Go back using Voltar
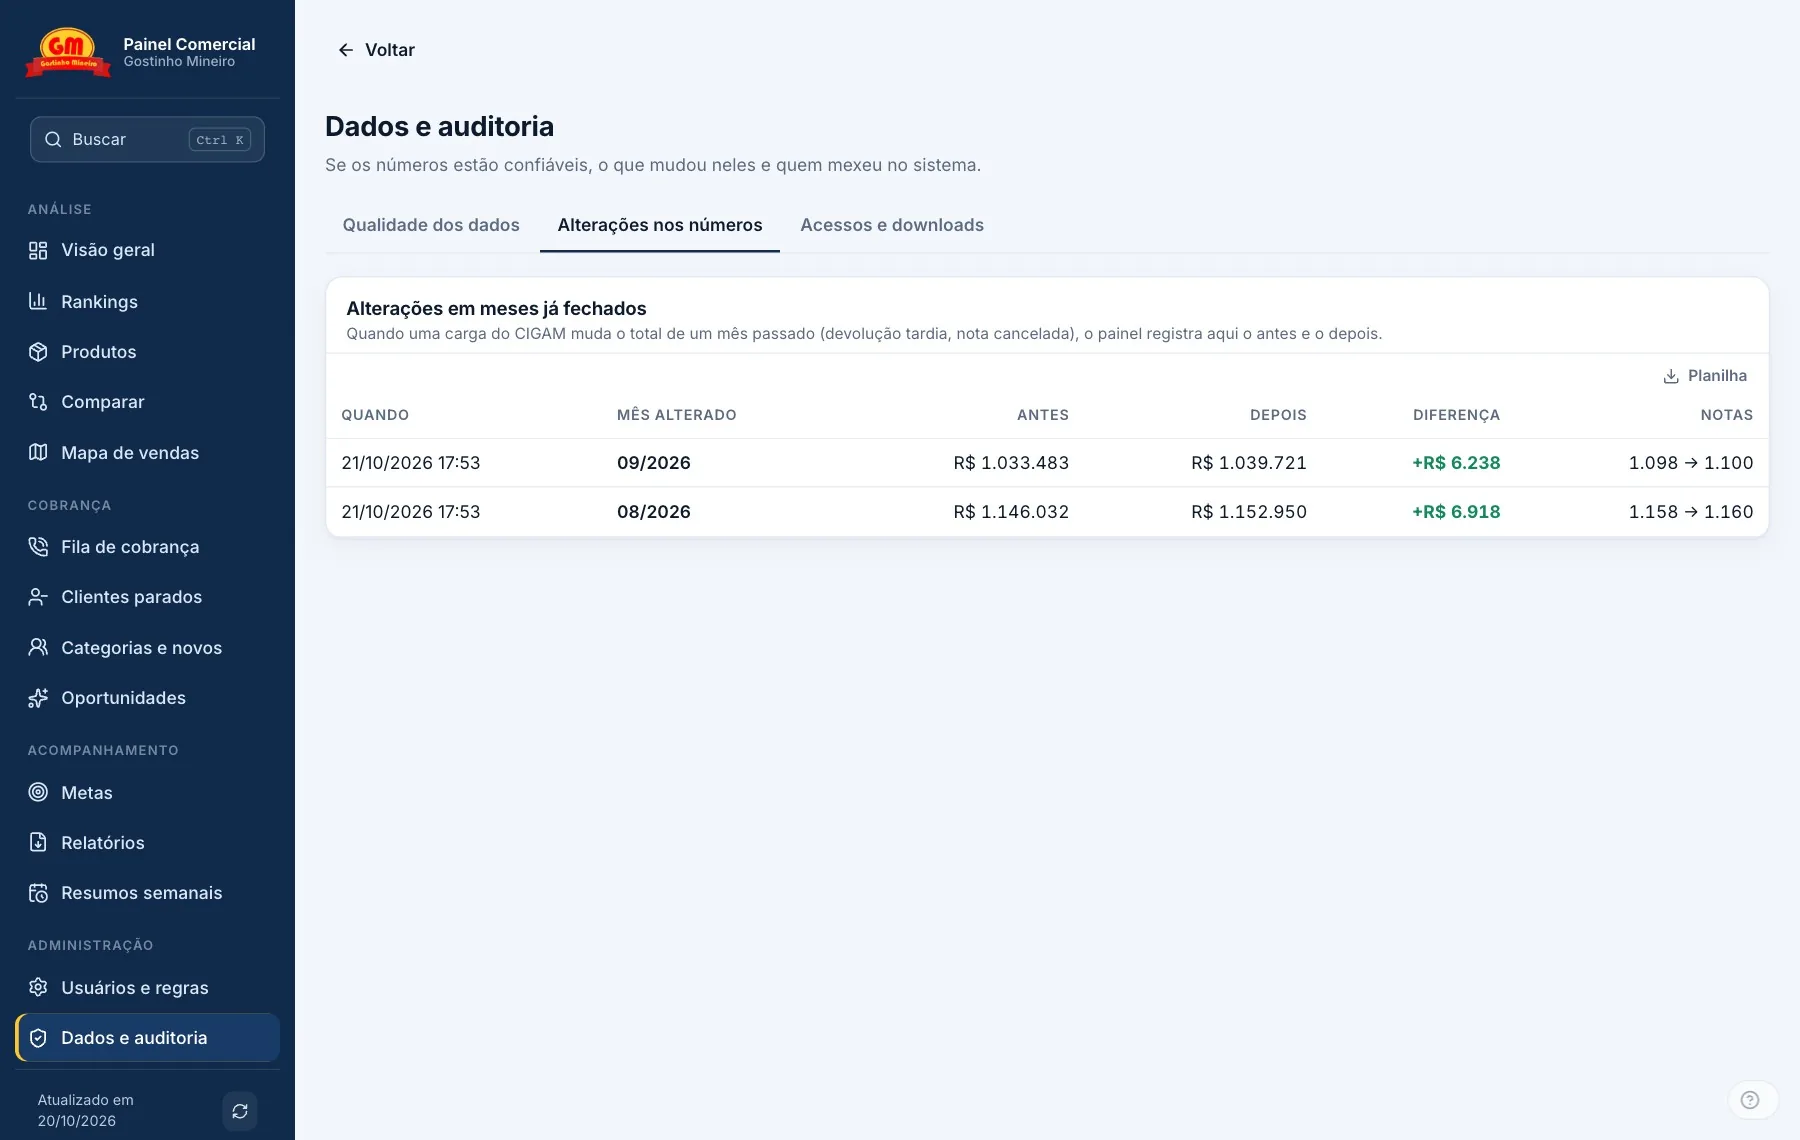 pos(376,50)
